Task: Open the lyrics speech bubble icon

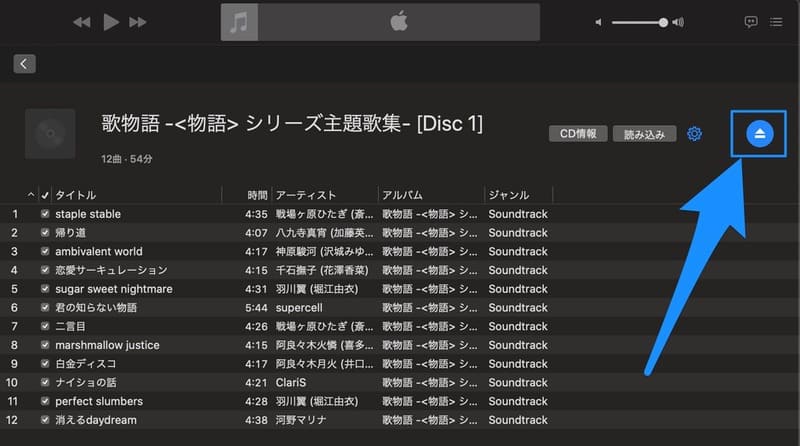Action: coord(751,22)
